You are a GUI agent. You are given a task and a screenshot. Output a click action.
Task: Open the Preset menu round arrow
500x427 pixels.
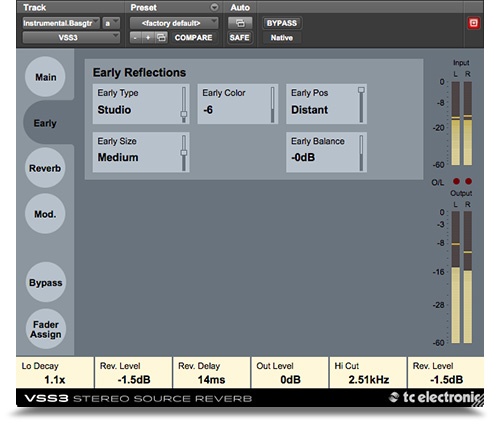[214, 7]
